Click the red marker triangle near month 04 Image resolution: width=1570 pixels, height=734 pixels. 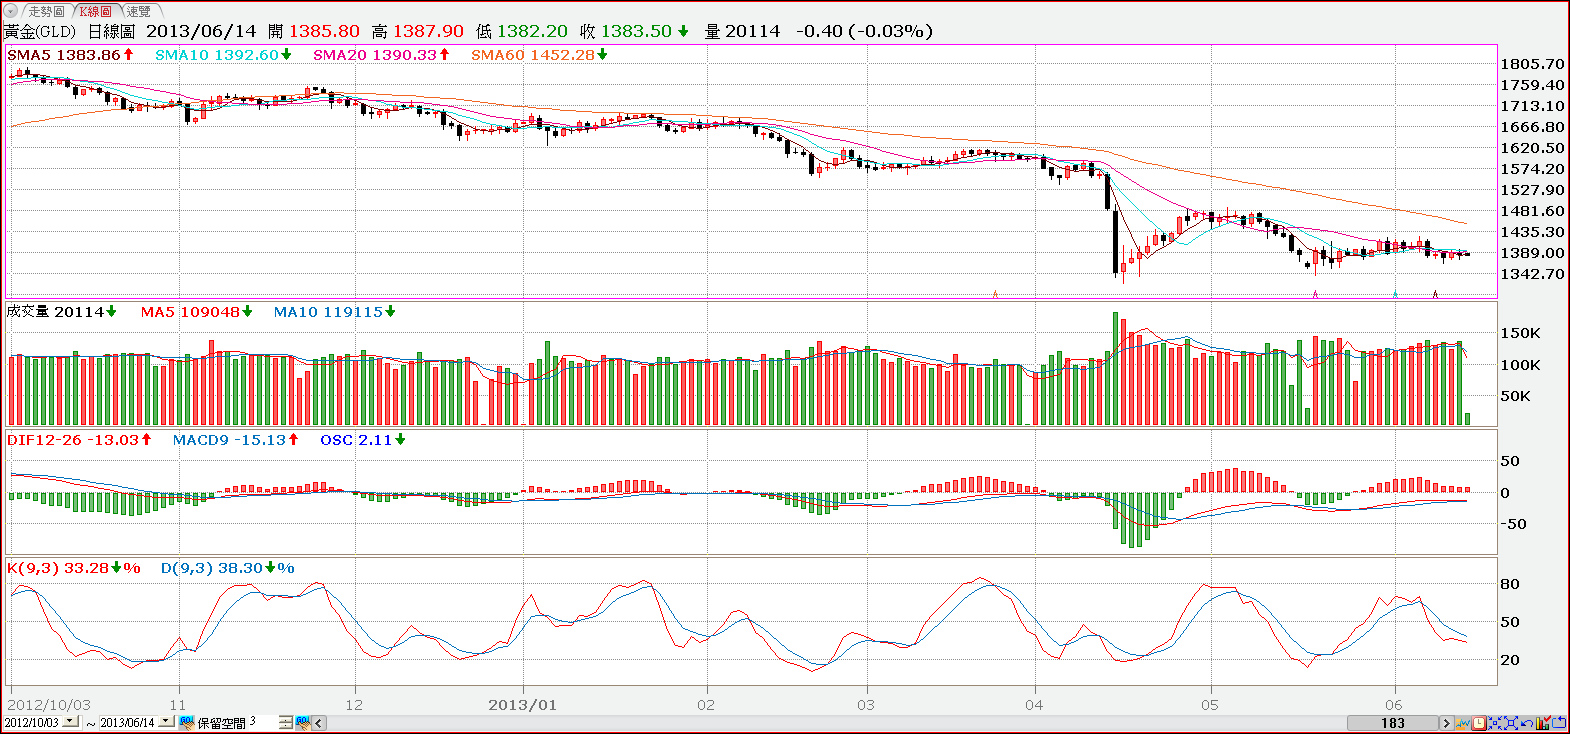[x=995, y=294]
